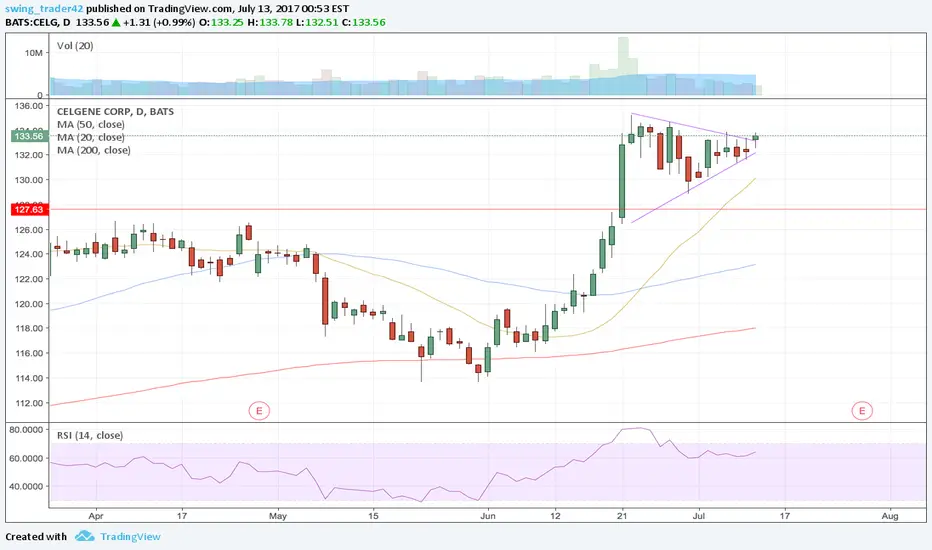
Task: Open the TradingView link in footer
Action: coord(130,536)
